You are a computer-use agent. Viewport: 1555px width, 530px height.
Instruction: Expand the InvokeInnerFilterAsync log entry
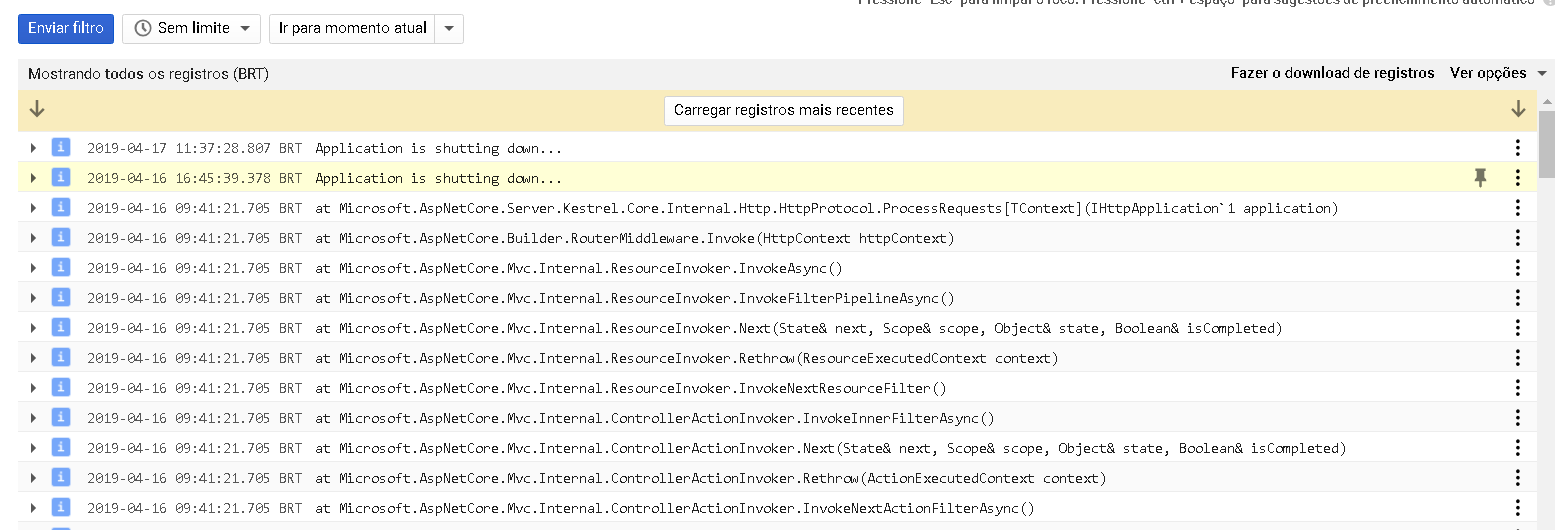(33, 418)
